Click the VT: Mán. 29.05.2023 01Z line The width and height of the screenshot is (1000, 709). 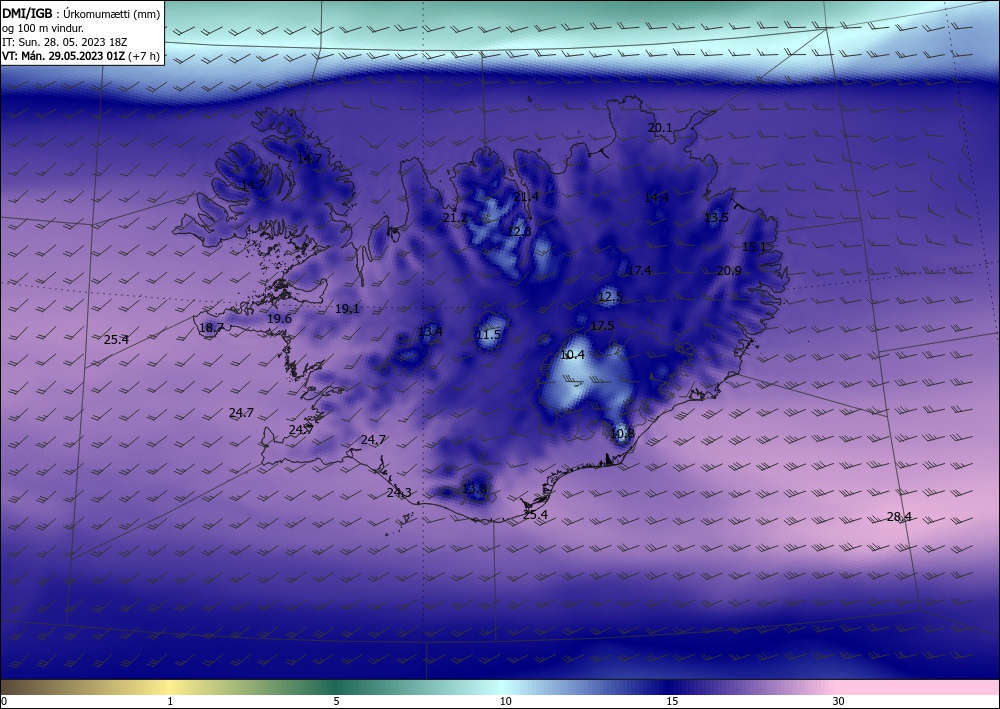80,56
